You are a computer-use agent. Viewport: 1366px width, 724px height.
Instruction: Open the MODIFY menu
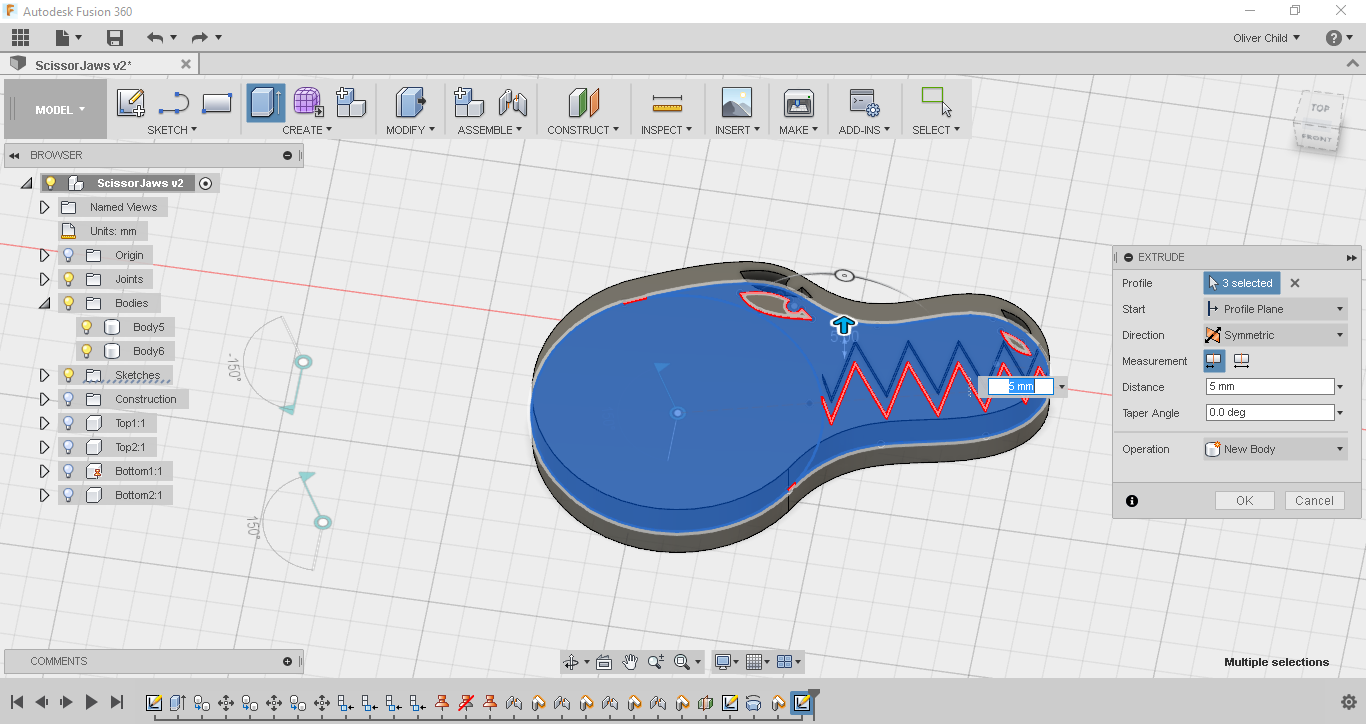click(411, 130)
